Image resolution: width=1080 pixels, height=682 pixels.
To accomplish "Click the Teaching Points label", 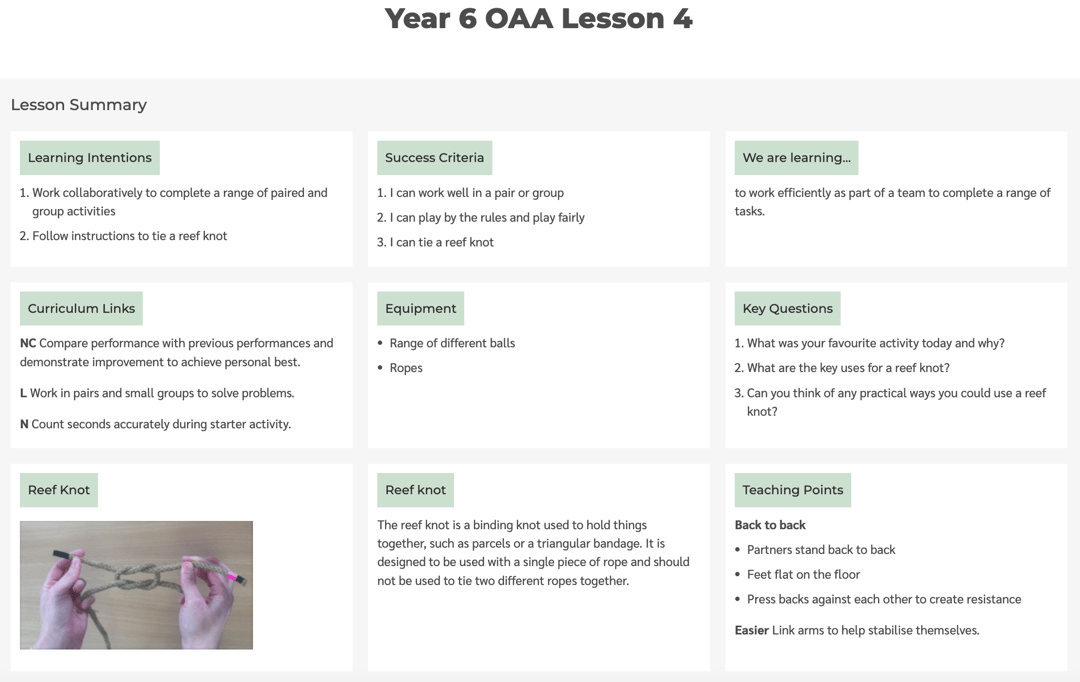I will (x=792, y=490).
